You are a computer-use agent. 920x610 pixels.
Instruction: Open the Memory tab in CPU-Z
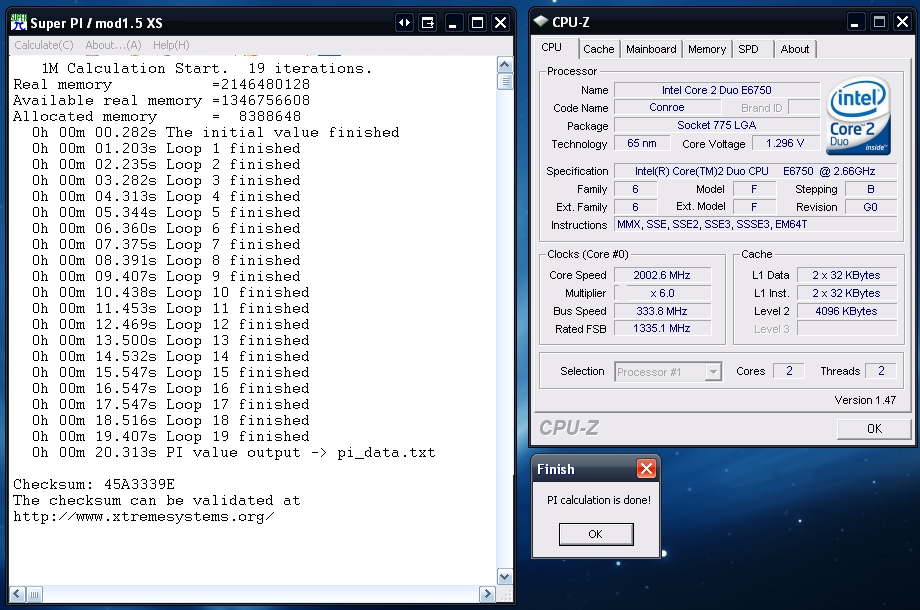[x=706, y=49]
